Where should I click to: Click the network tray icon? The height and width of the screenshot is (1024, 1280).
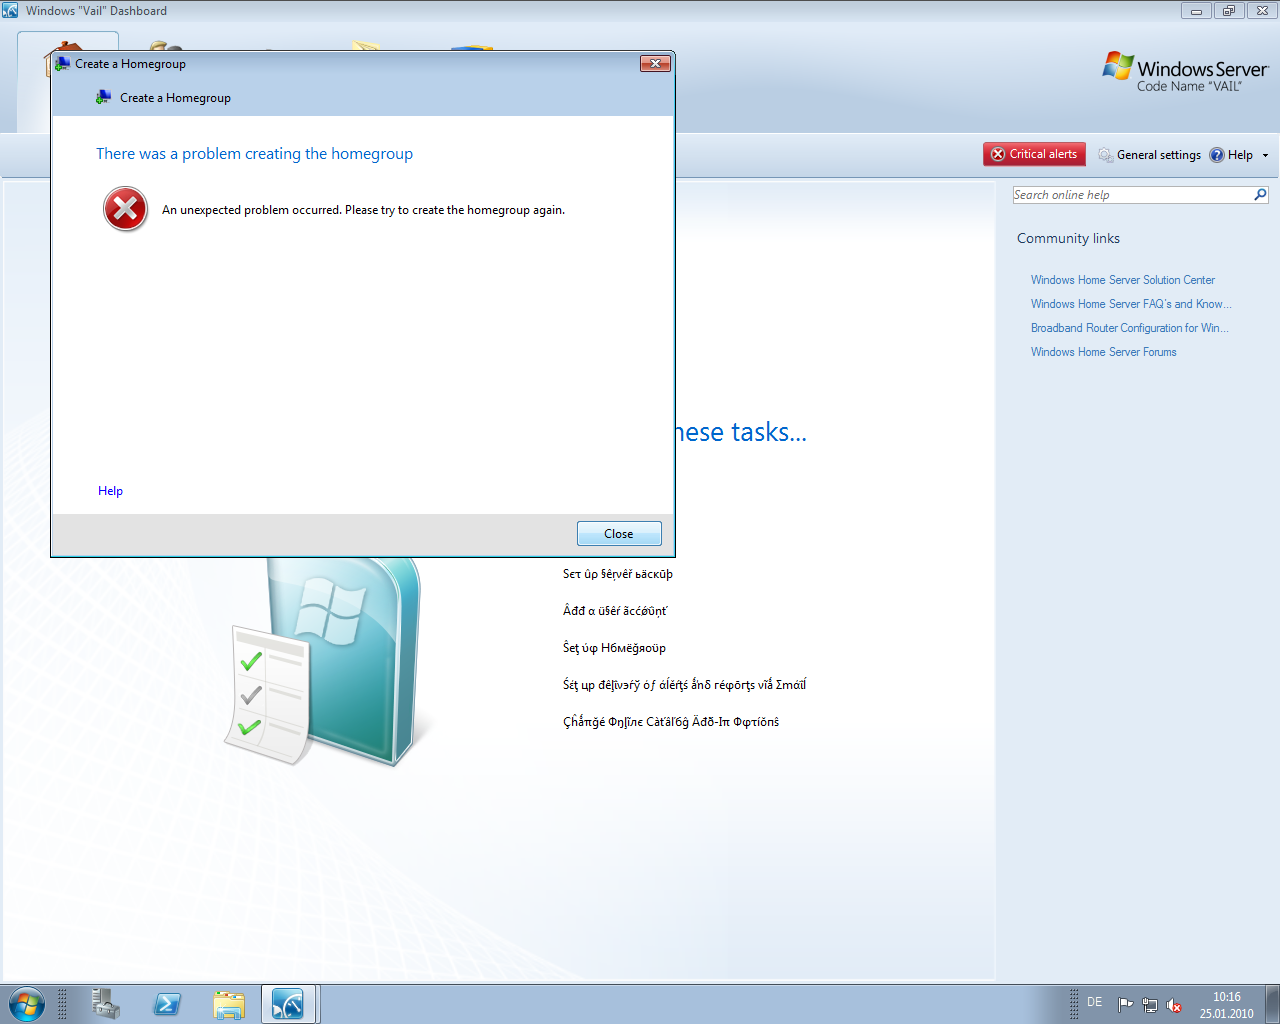point(1150,1005)
